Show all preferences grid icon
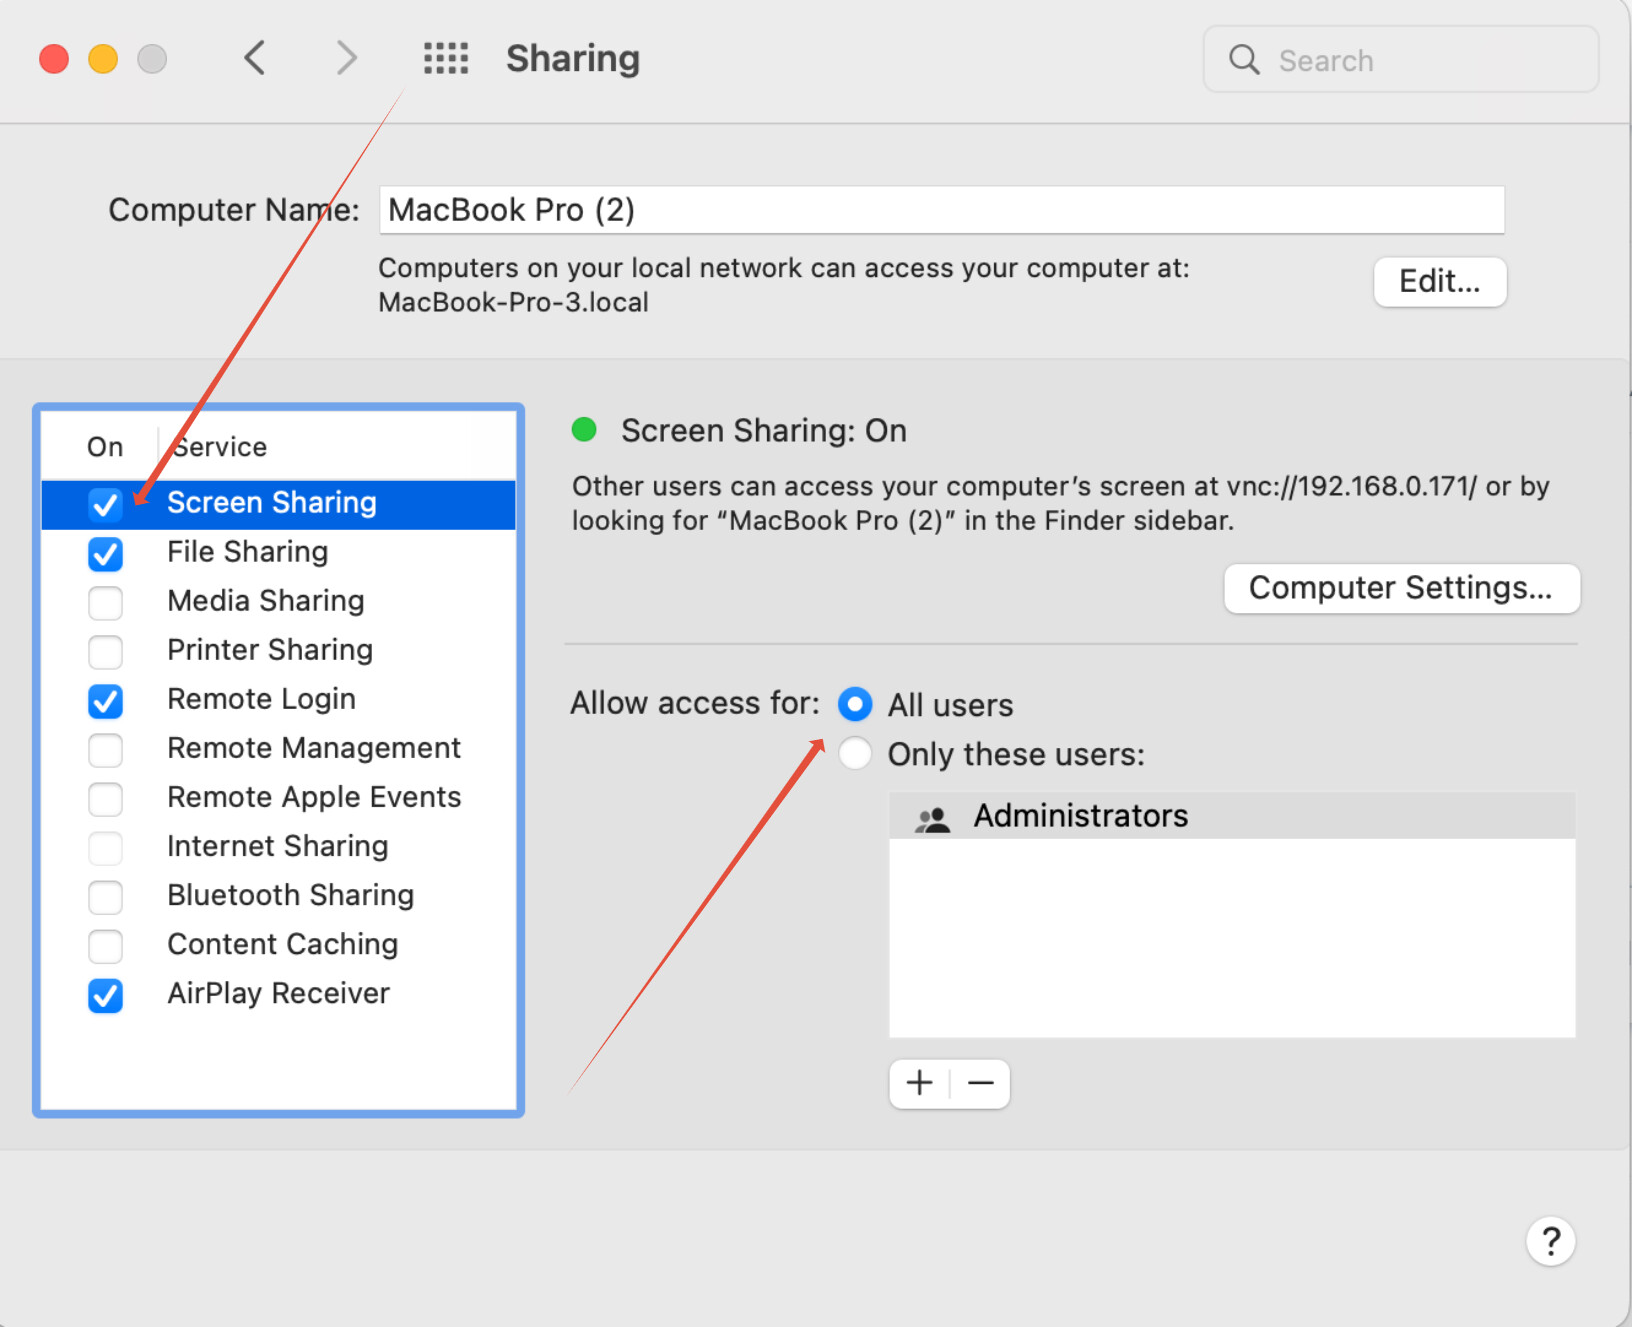 446,58
